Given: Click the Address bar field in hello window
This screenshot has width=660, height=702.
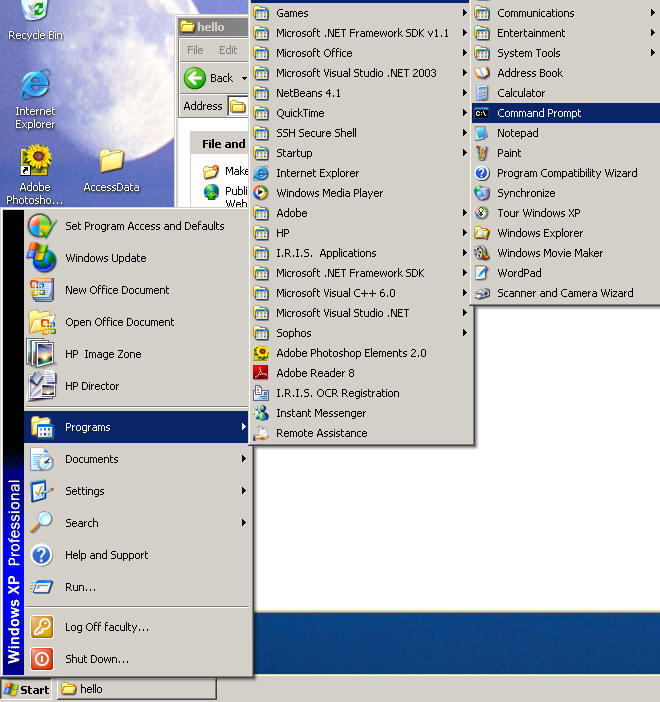Looking at the screenshot, I should pyautogui.click(x=238, y=107).
